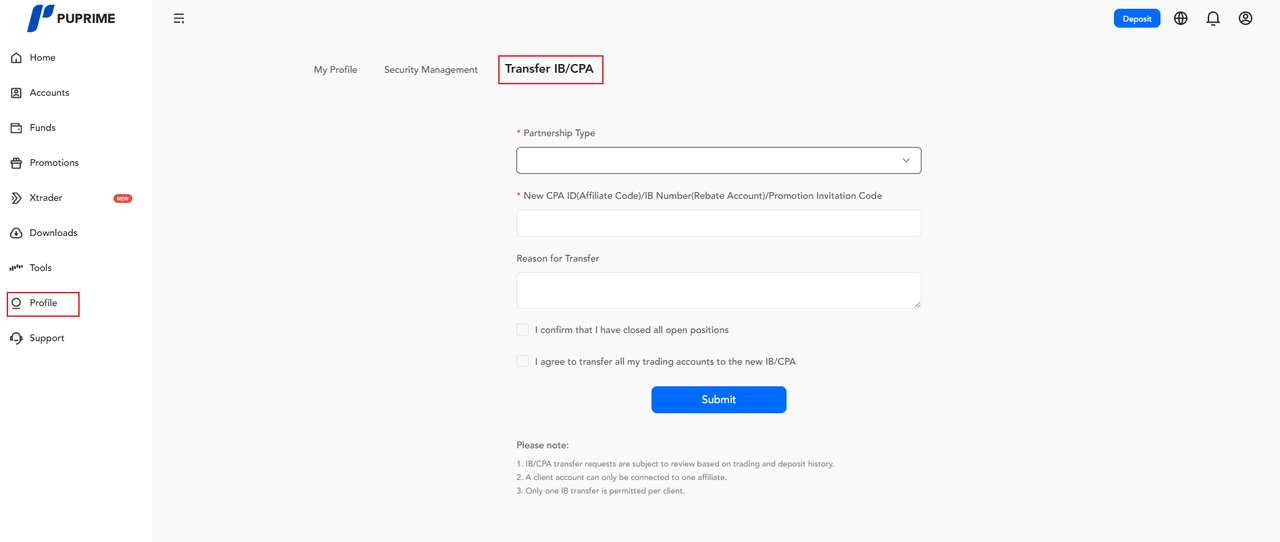Expand the Partnership Type dropdown
The height and width of the screenshot is (542, 1280).
pos(718,160)
